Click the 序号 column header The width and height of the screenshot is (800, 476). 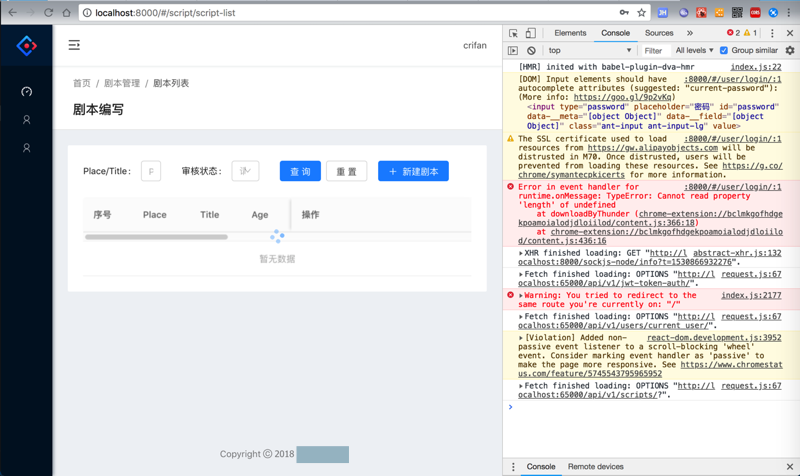[x=102, y=215]
